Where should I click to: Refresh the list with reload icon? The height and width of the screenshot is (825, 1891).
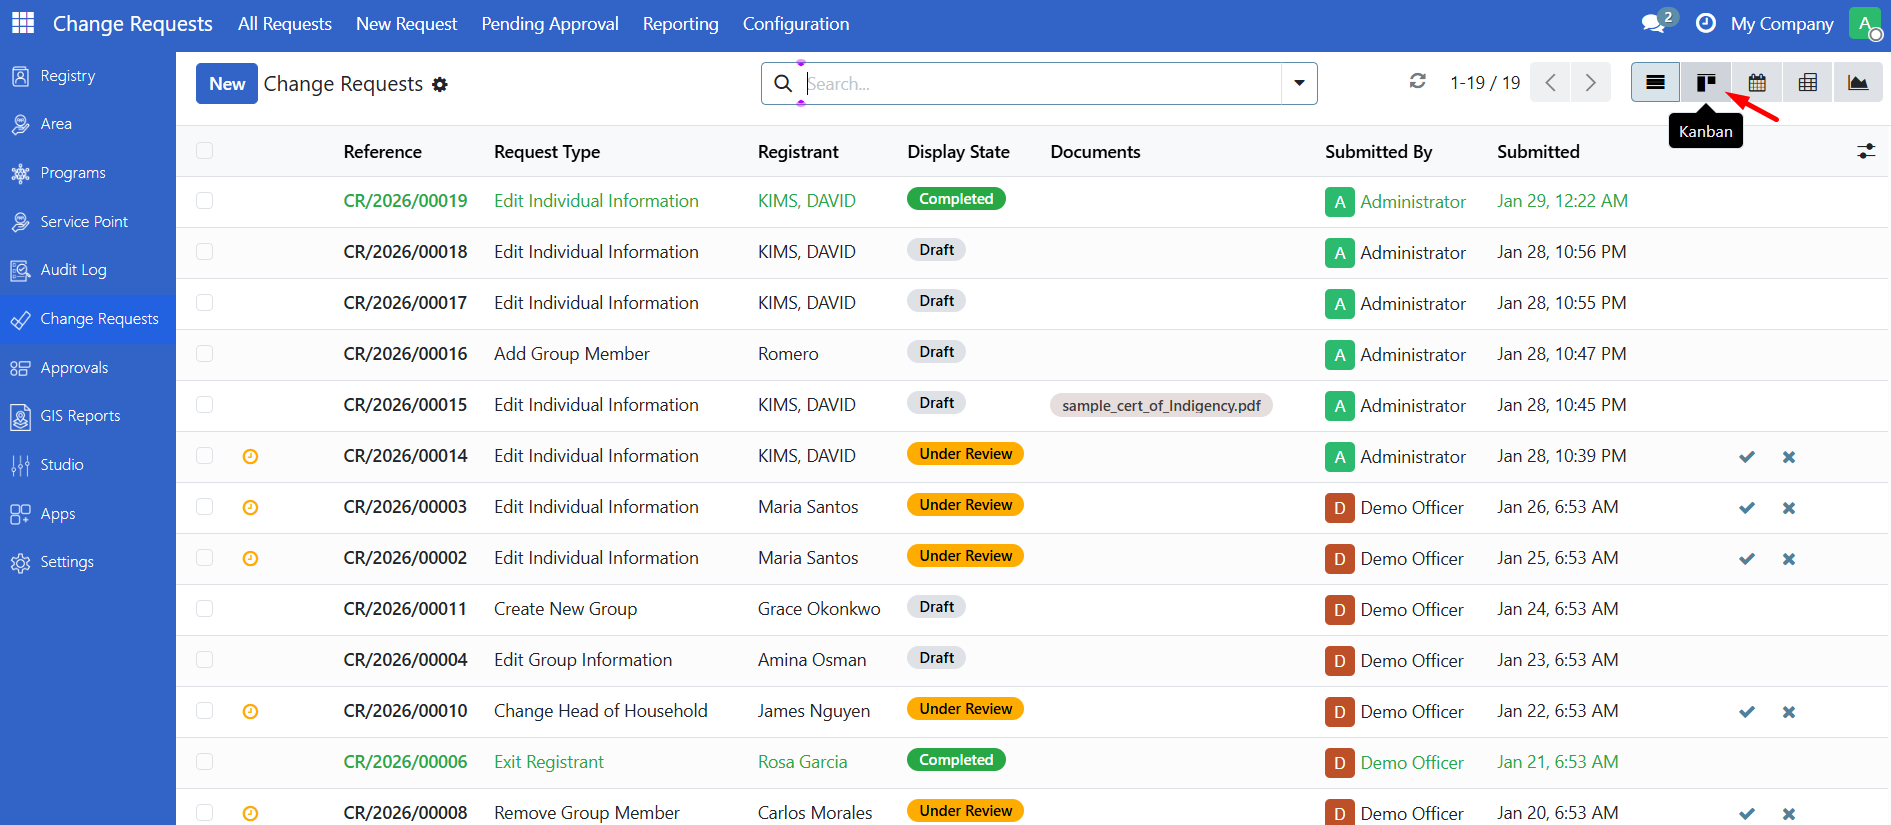coord(1417,81)
